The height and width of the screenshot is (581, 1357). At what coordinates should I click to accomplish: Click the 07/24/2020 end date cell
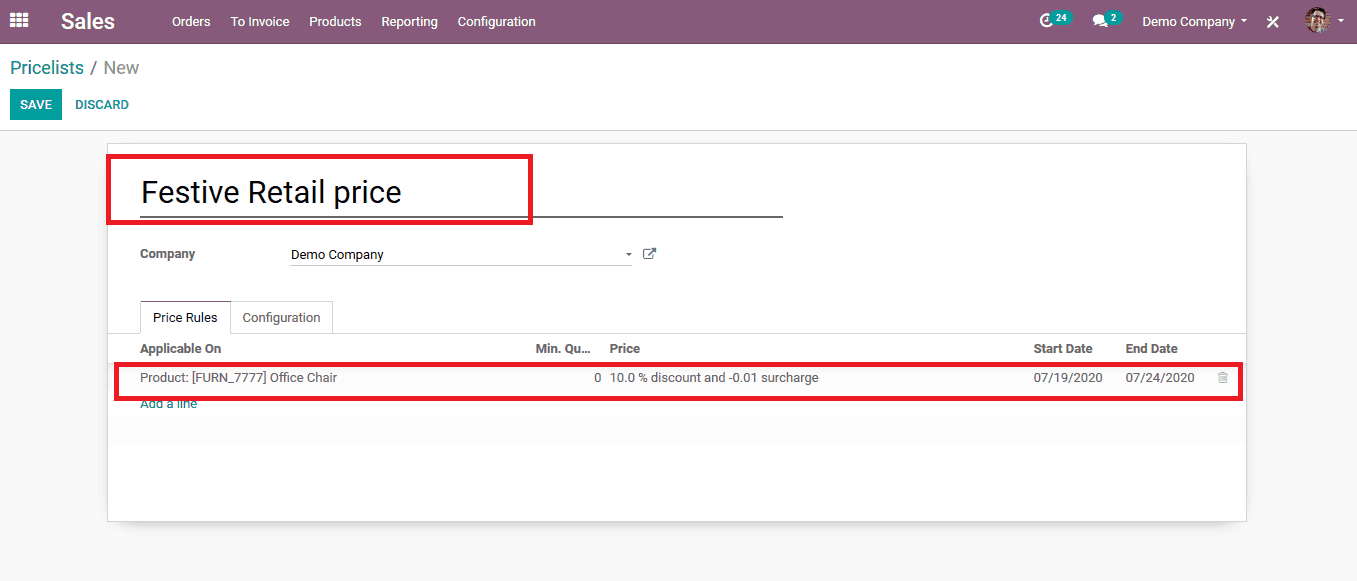[x=1160, y=378]
